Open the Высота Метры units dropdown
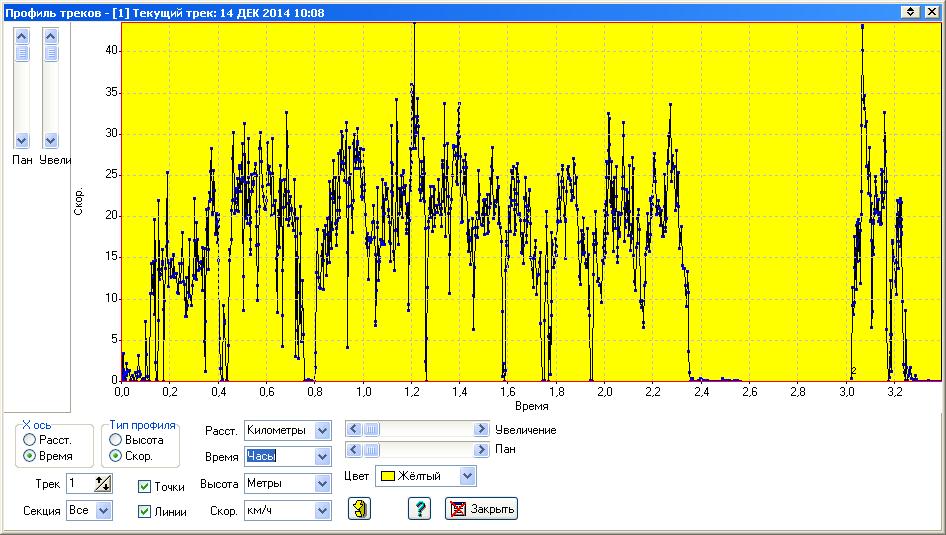Screen dimensions: 946x535 (x=321, y=484)
